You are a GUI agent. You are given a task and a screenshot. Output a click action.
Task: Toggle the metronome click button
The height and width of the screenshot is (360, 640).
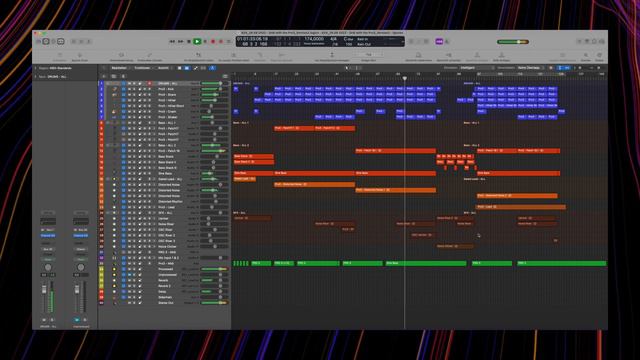(447, 42)
